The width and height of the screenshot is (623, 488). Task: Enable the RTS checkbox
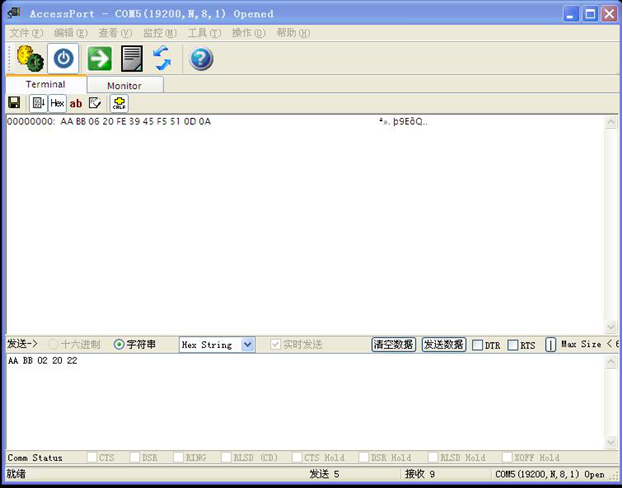click(x=513, y=345)
